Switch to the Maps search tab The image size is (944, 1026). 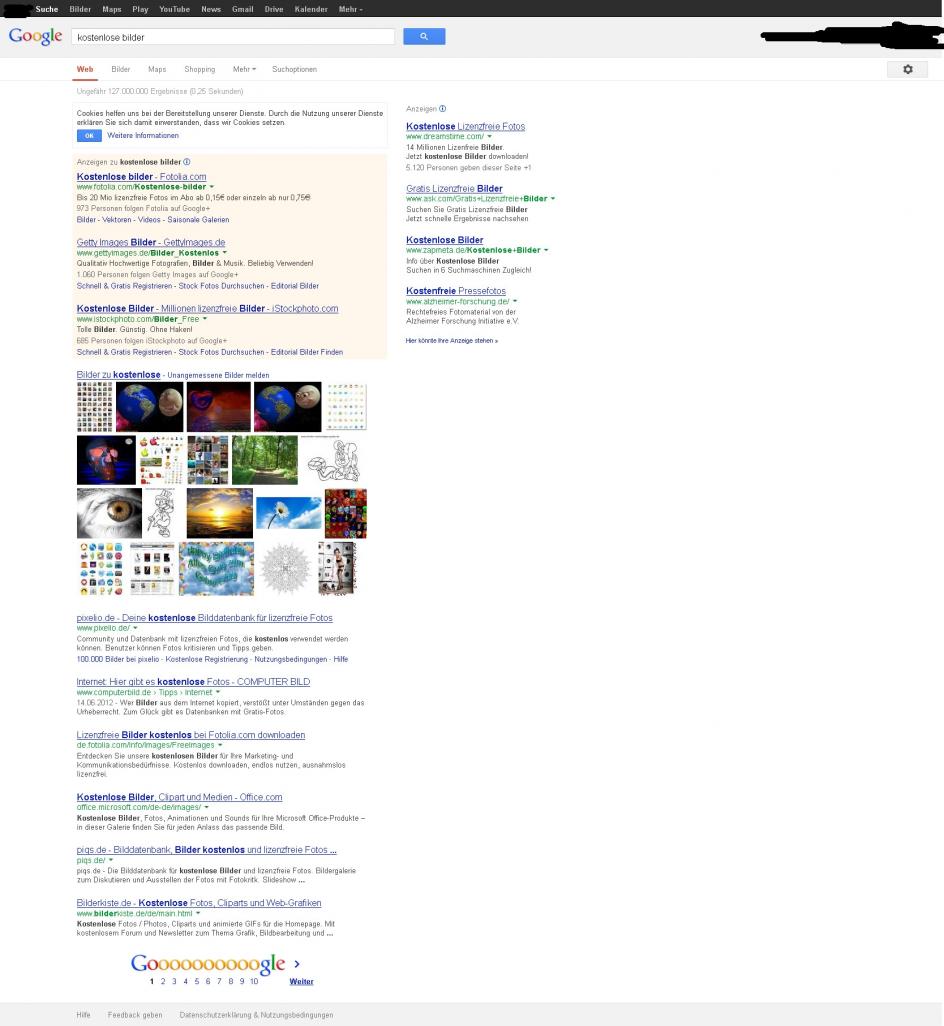pos(157,69)
